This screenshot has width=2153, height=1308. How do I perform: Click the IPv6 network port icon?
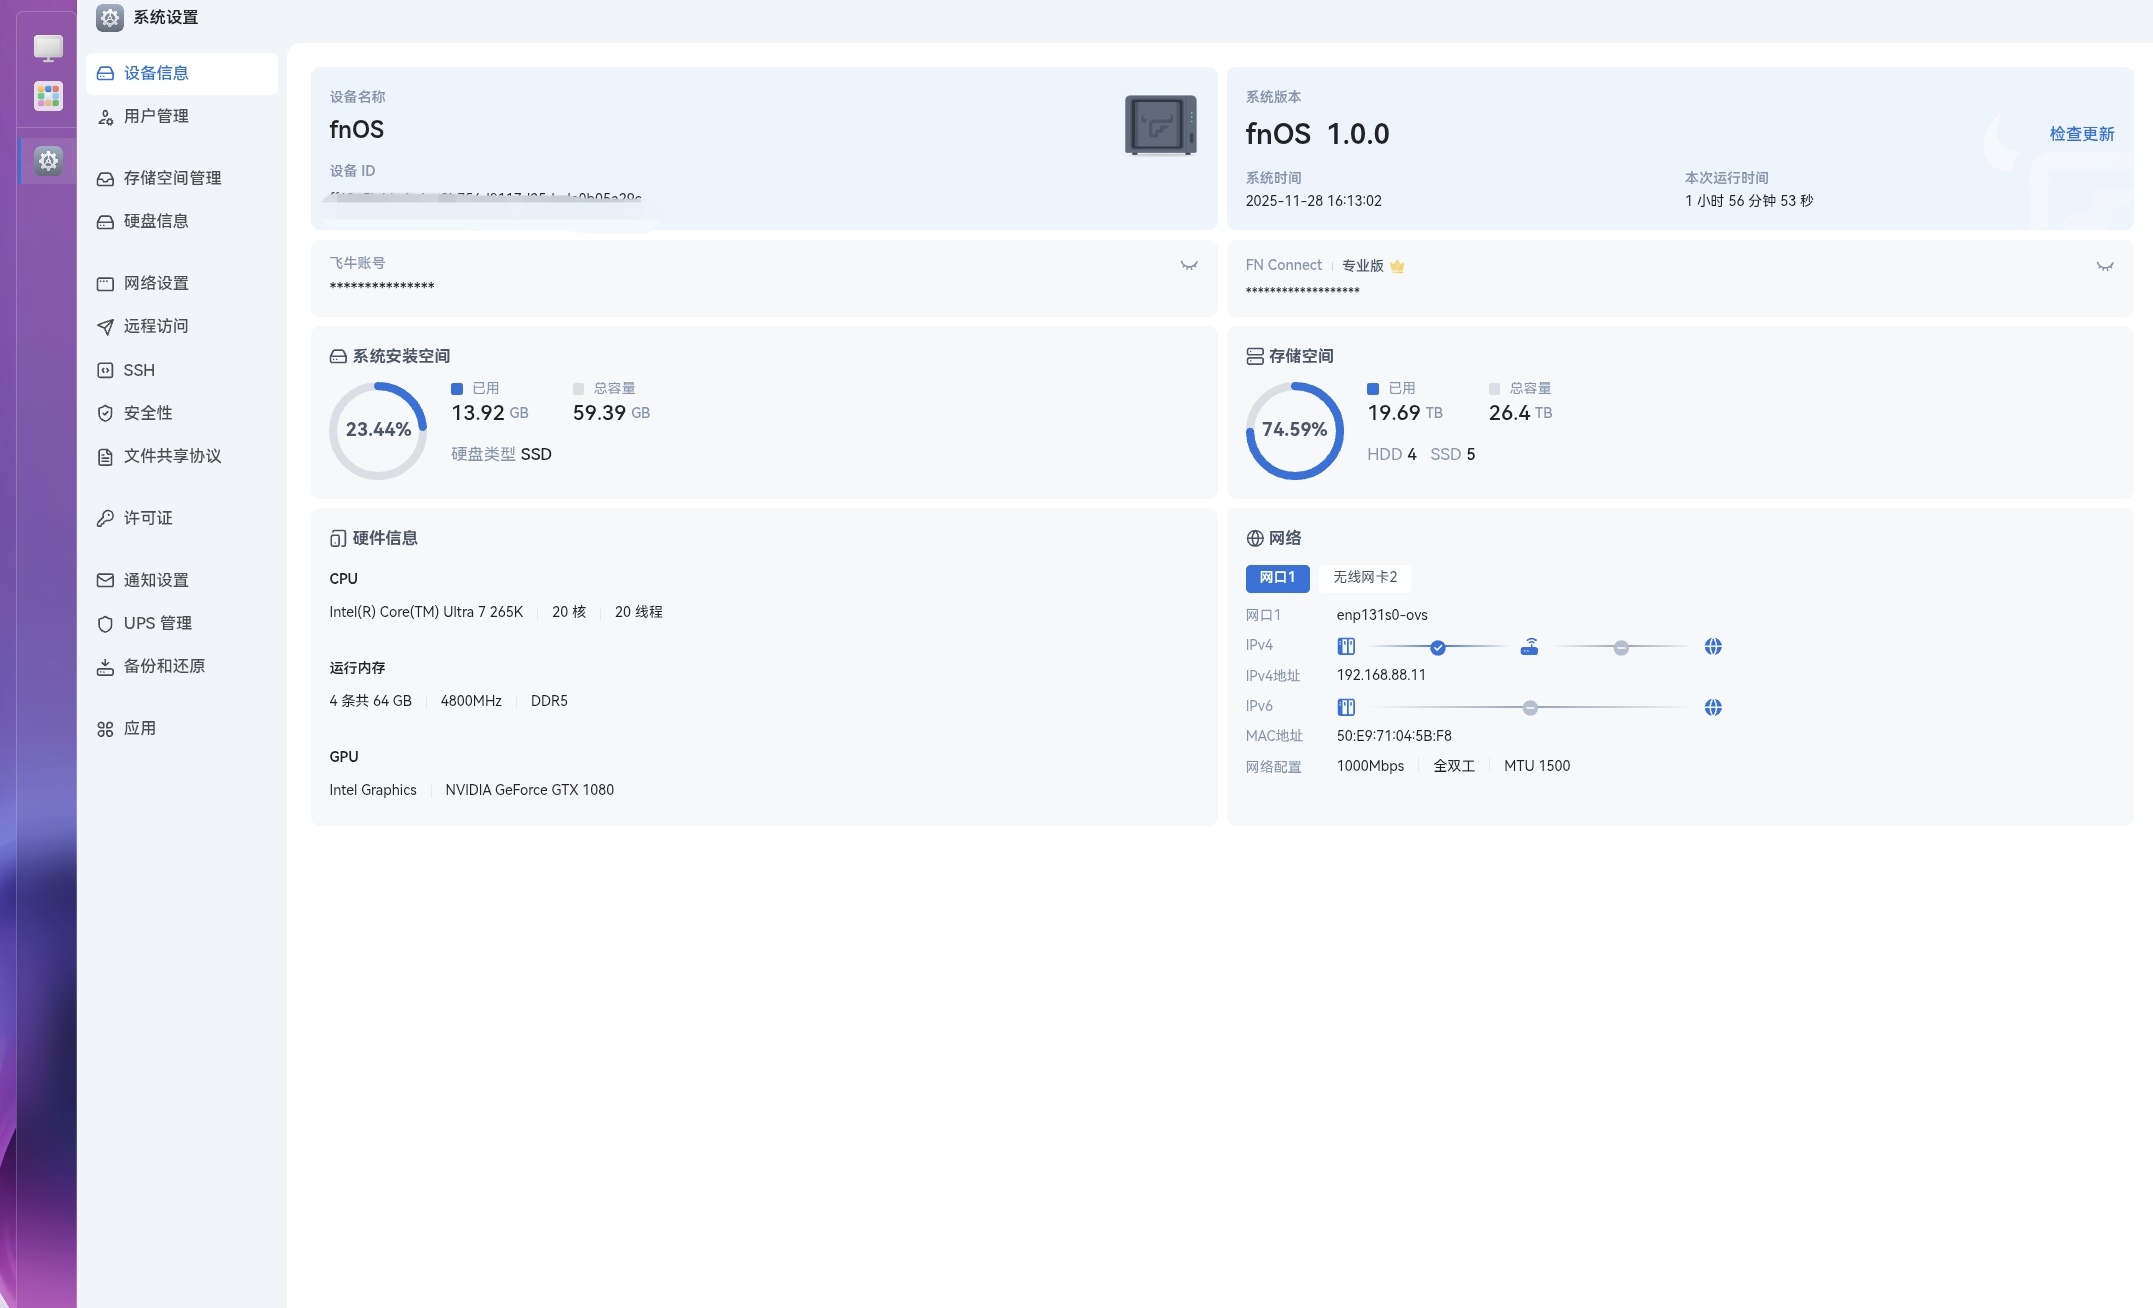[x=1346, y=708]
